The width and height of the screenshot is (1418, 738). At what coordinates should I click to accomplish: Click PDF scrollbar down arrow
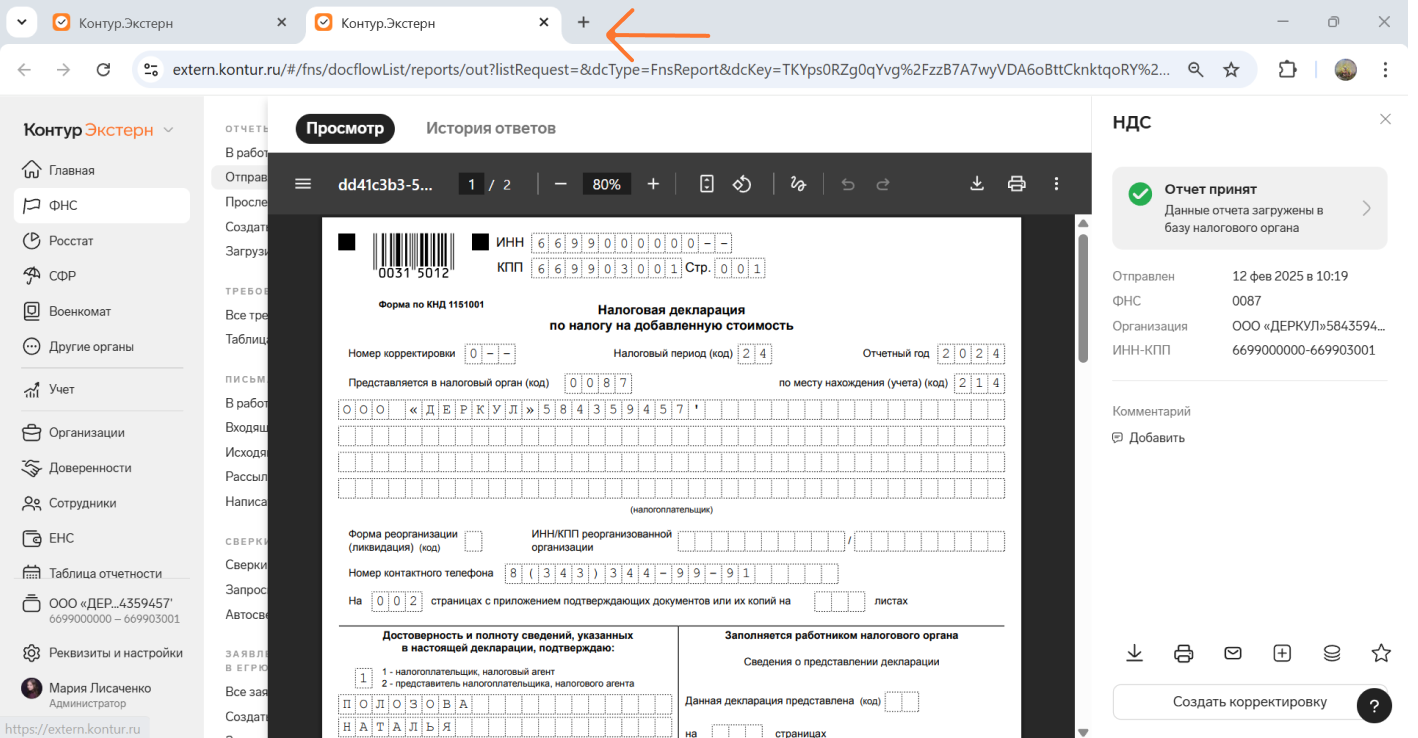pos(1083,731)
